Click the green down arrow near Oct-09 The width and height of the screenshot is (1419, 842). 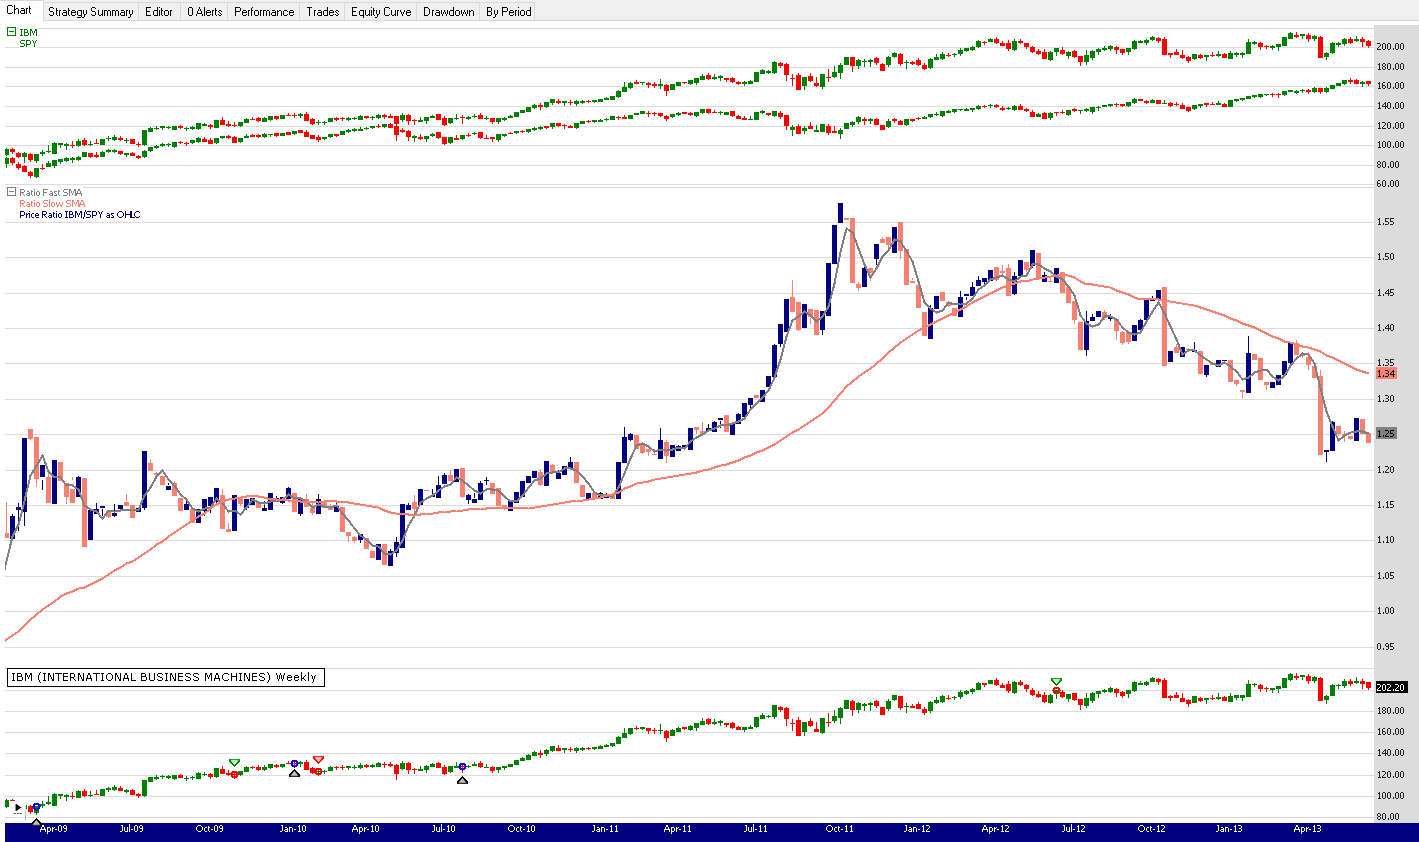pyautogui.click(x=234, y=763)
